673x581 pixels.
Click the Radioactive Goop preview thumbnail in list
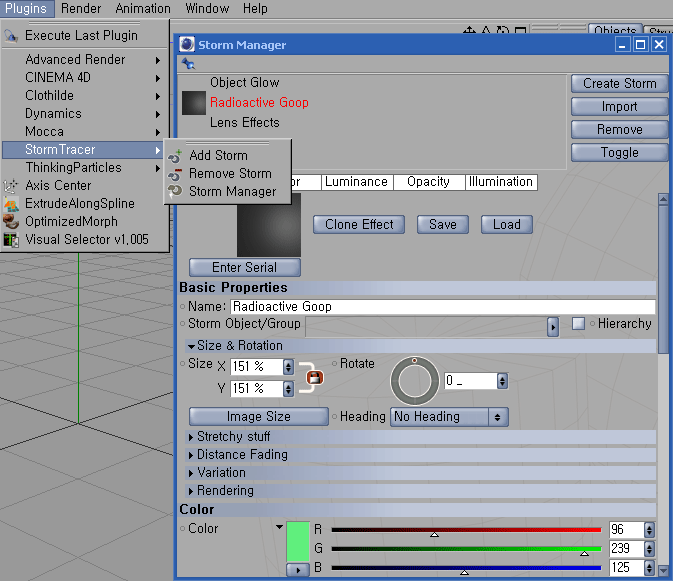click(194, 103)
